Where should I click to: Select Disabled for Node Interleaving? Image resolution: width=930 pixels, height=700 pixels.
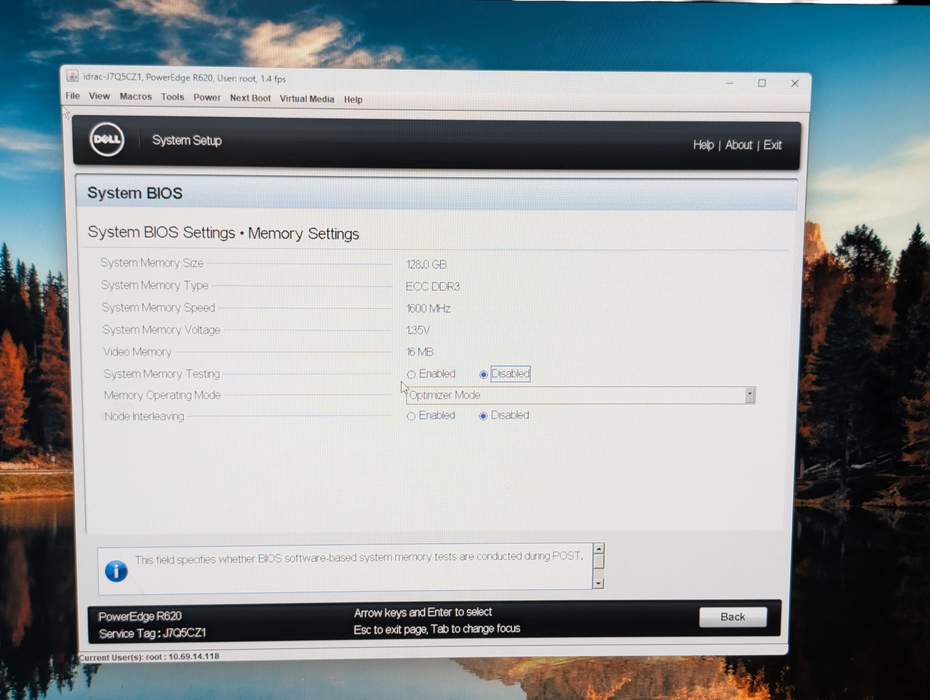(x=483, y=416)
